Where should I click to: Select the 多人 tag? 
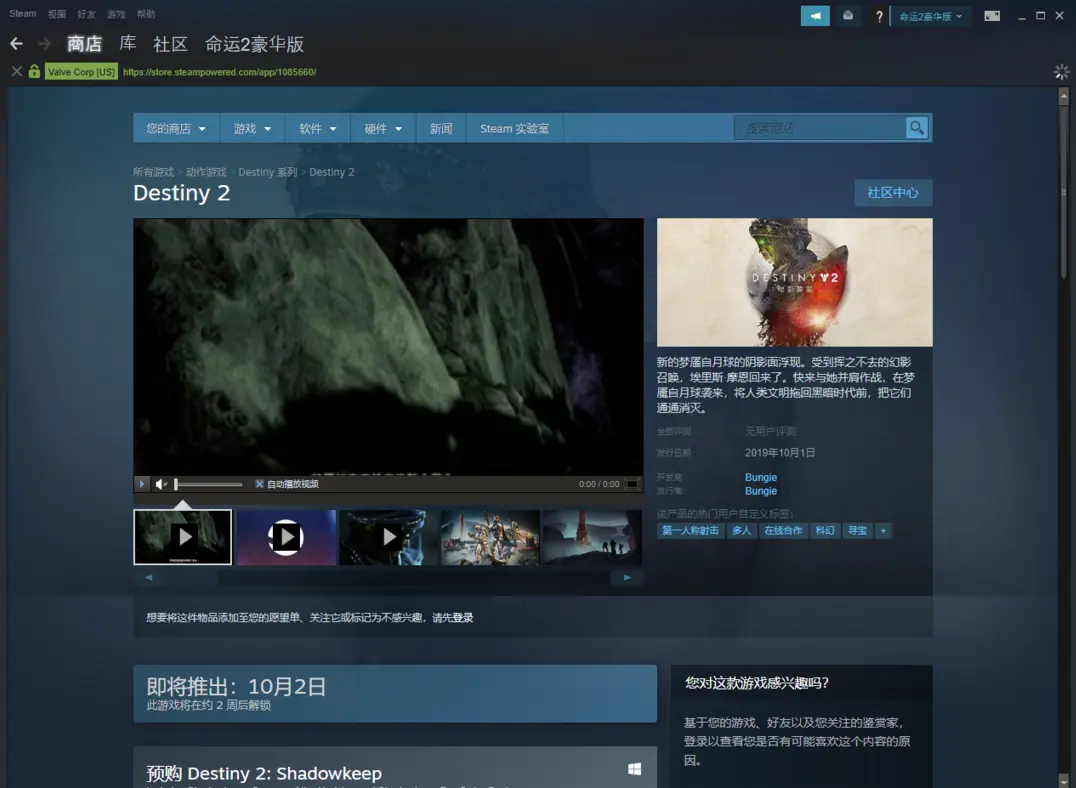click(742, 531)
